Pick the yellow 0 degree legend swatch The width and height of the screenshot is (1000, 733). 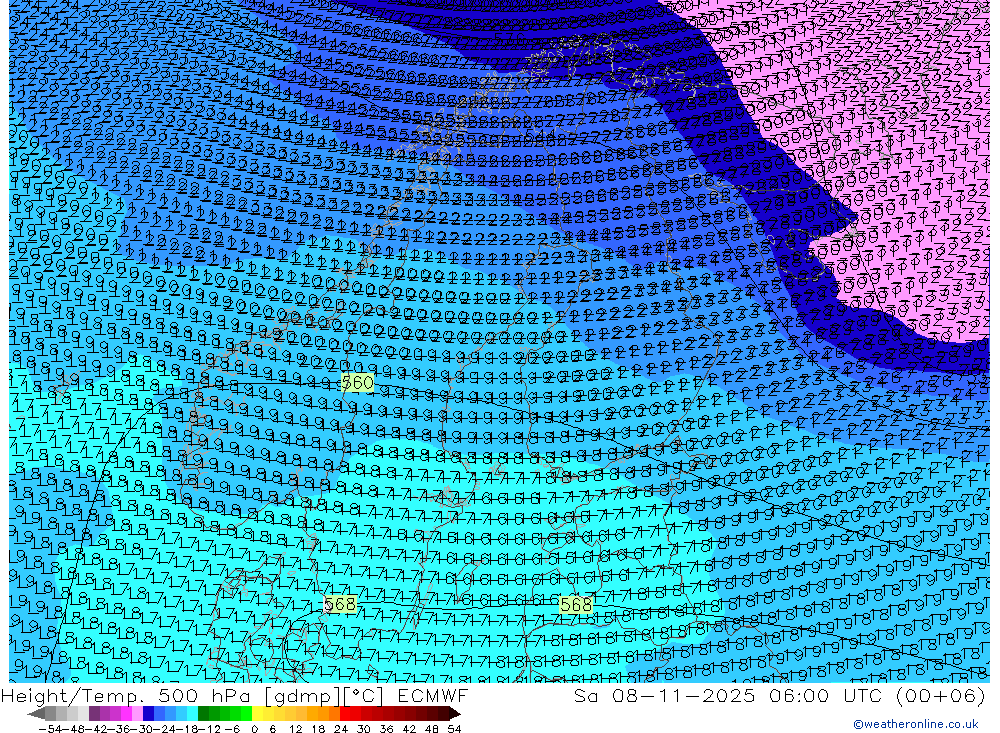258,714
